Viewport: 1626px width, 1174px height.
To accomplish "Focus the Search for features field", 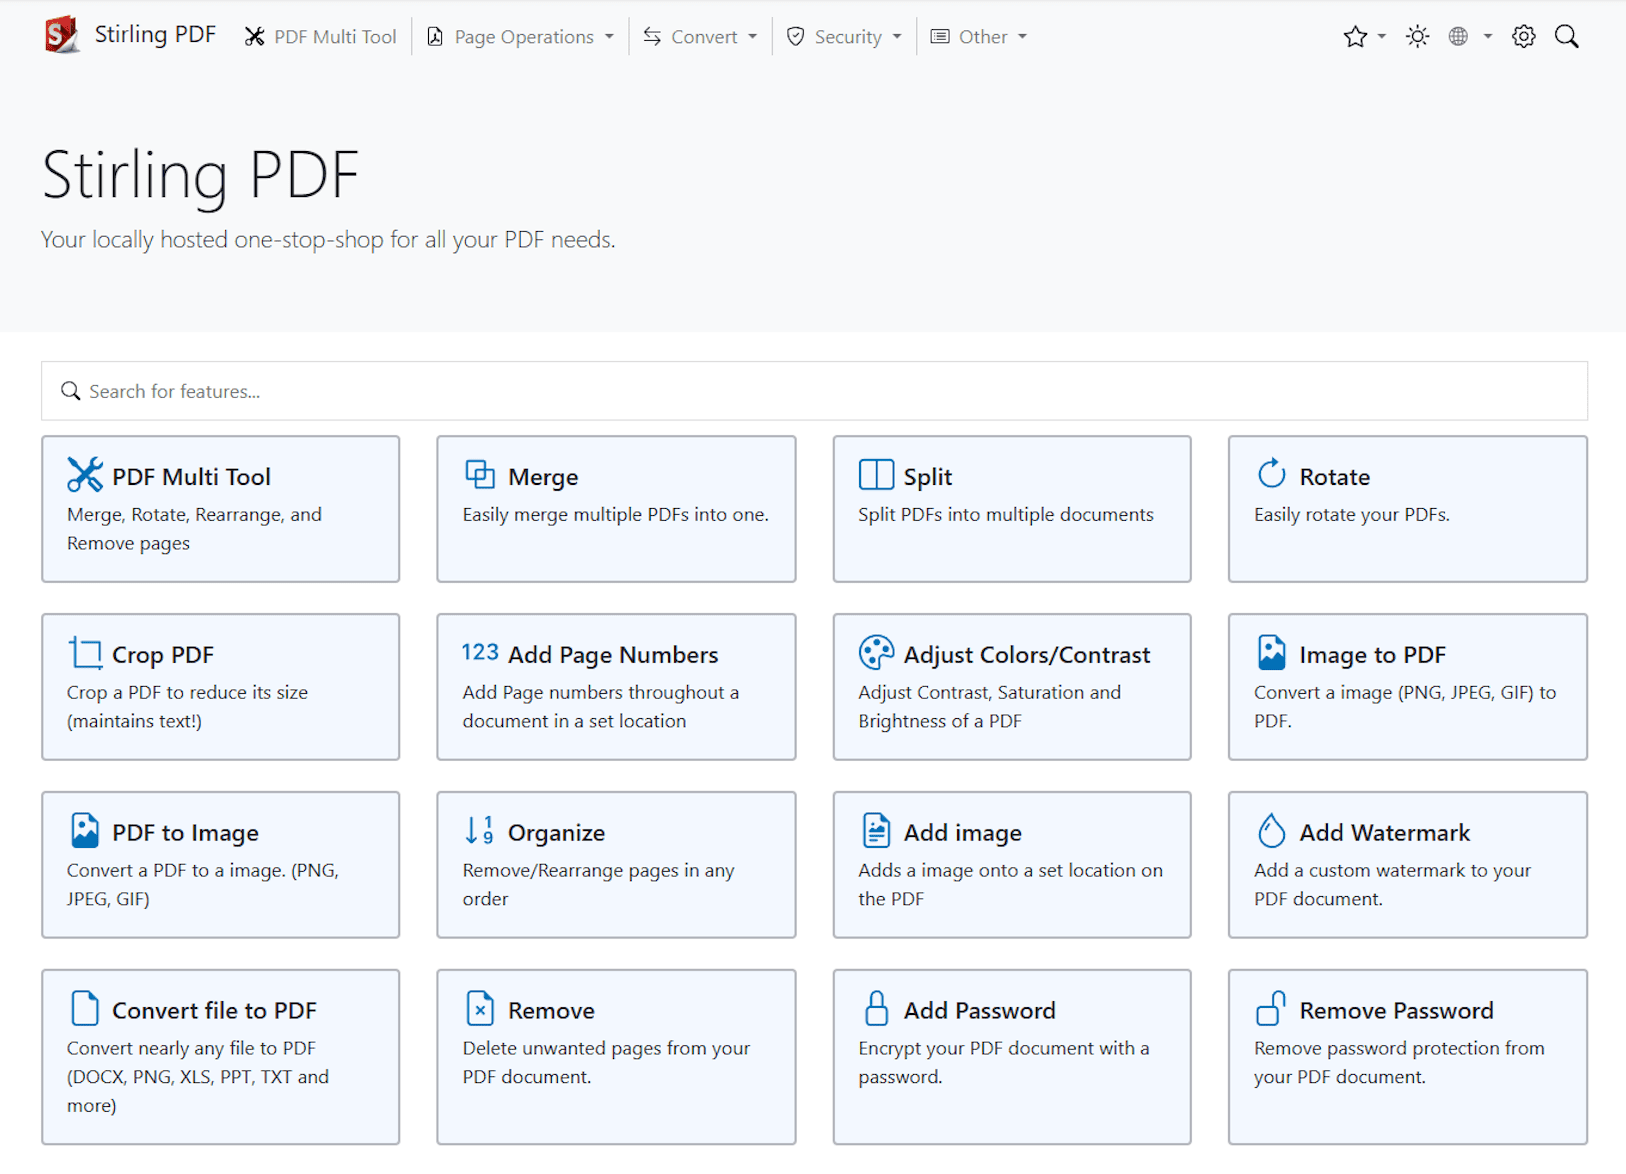I will coord(814,391).
